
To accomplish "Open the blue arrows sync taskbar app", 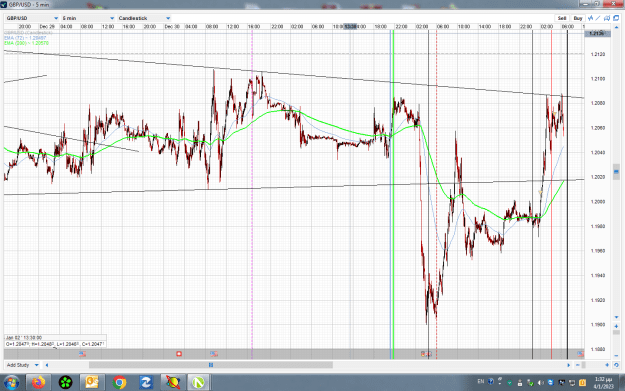I will pos(145,383).
